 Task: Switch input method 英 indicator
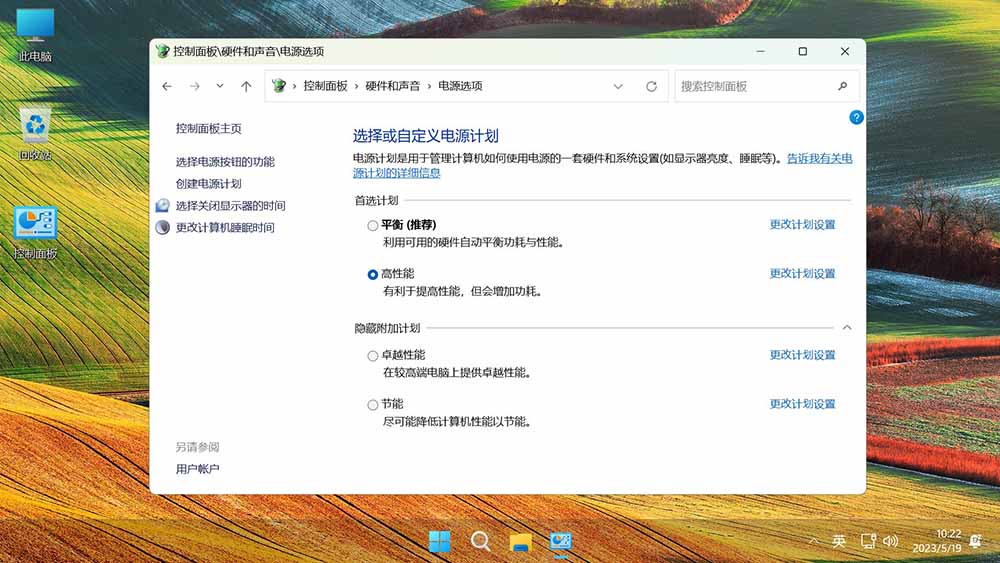point(839,541)
